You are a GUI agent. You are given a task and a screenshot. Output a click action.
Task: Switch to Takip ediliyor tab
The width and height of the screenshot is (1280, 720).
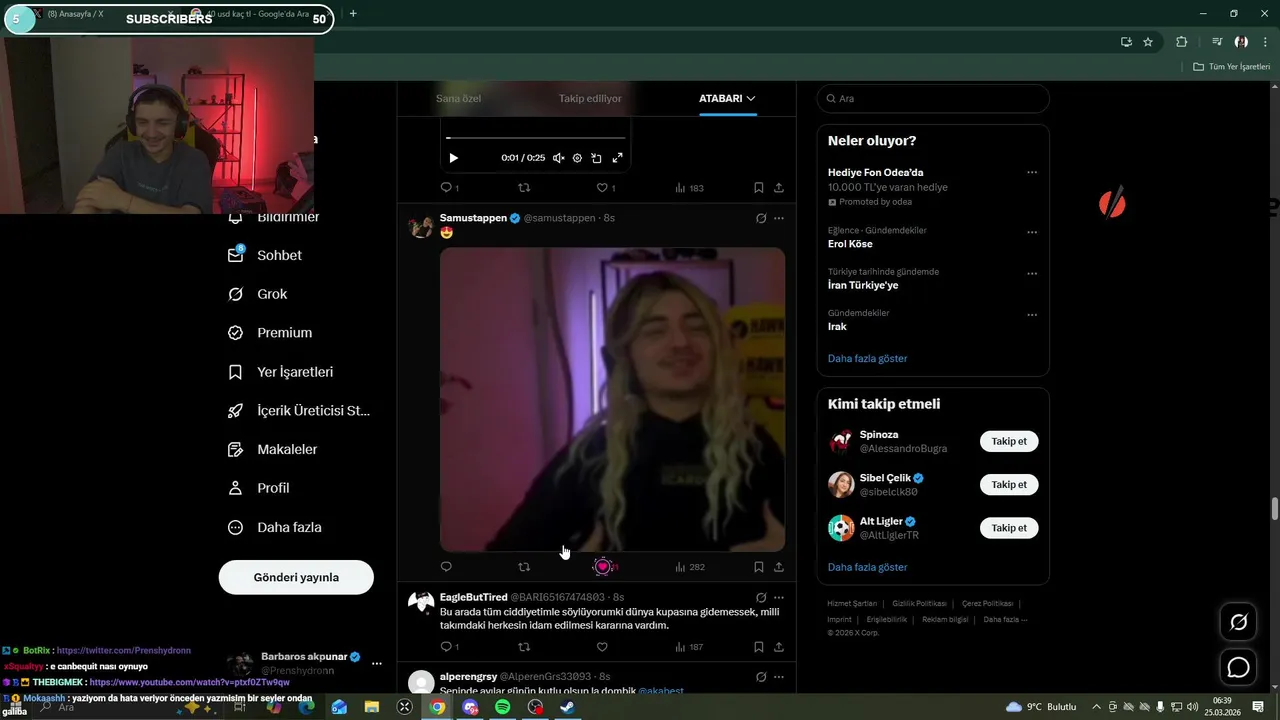590,99
